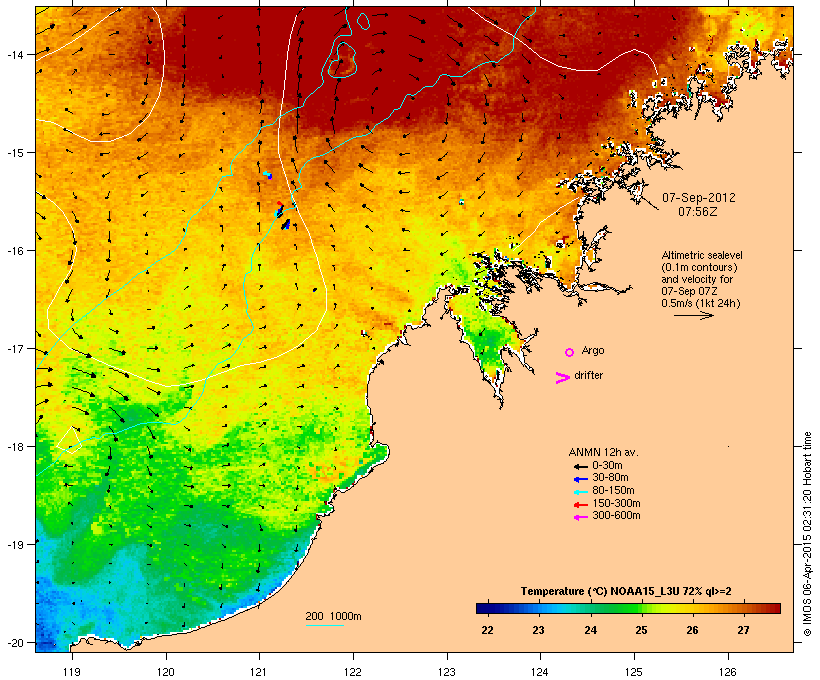Click the '200 1000m' bathymetry label
The height and width of the screenshot is (680, 820).
(333, 616)
